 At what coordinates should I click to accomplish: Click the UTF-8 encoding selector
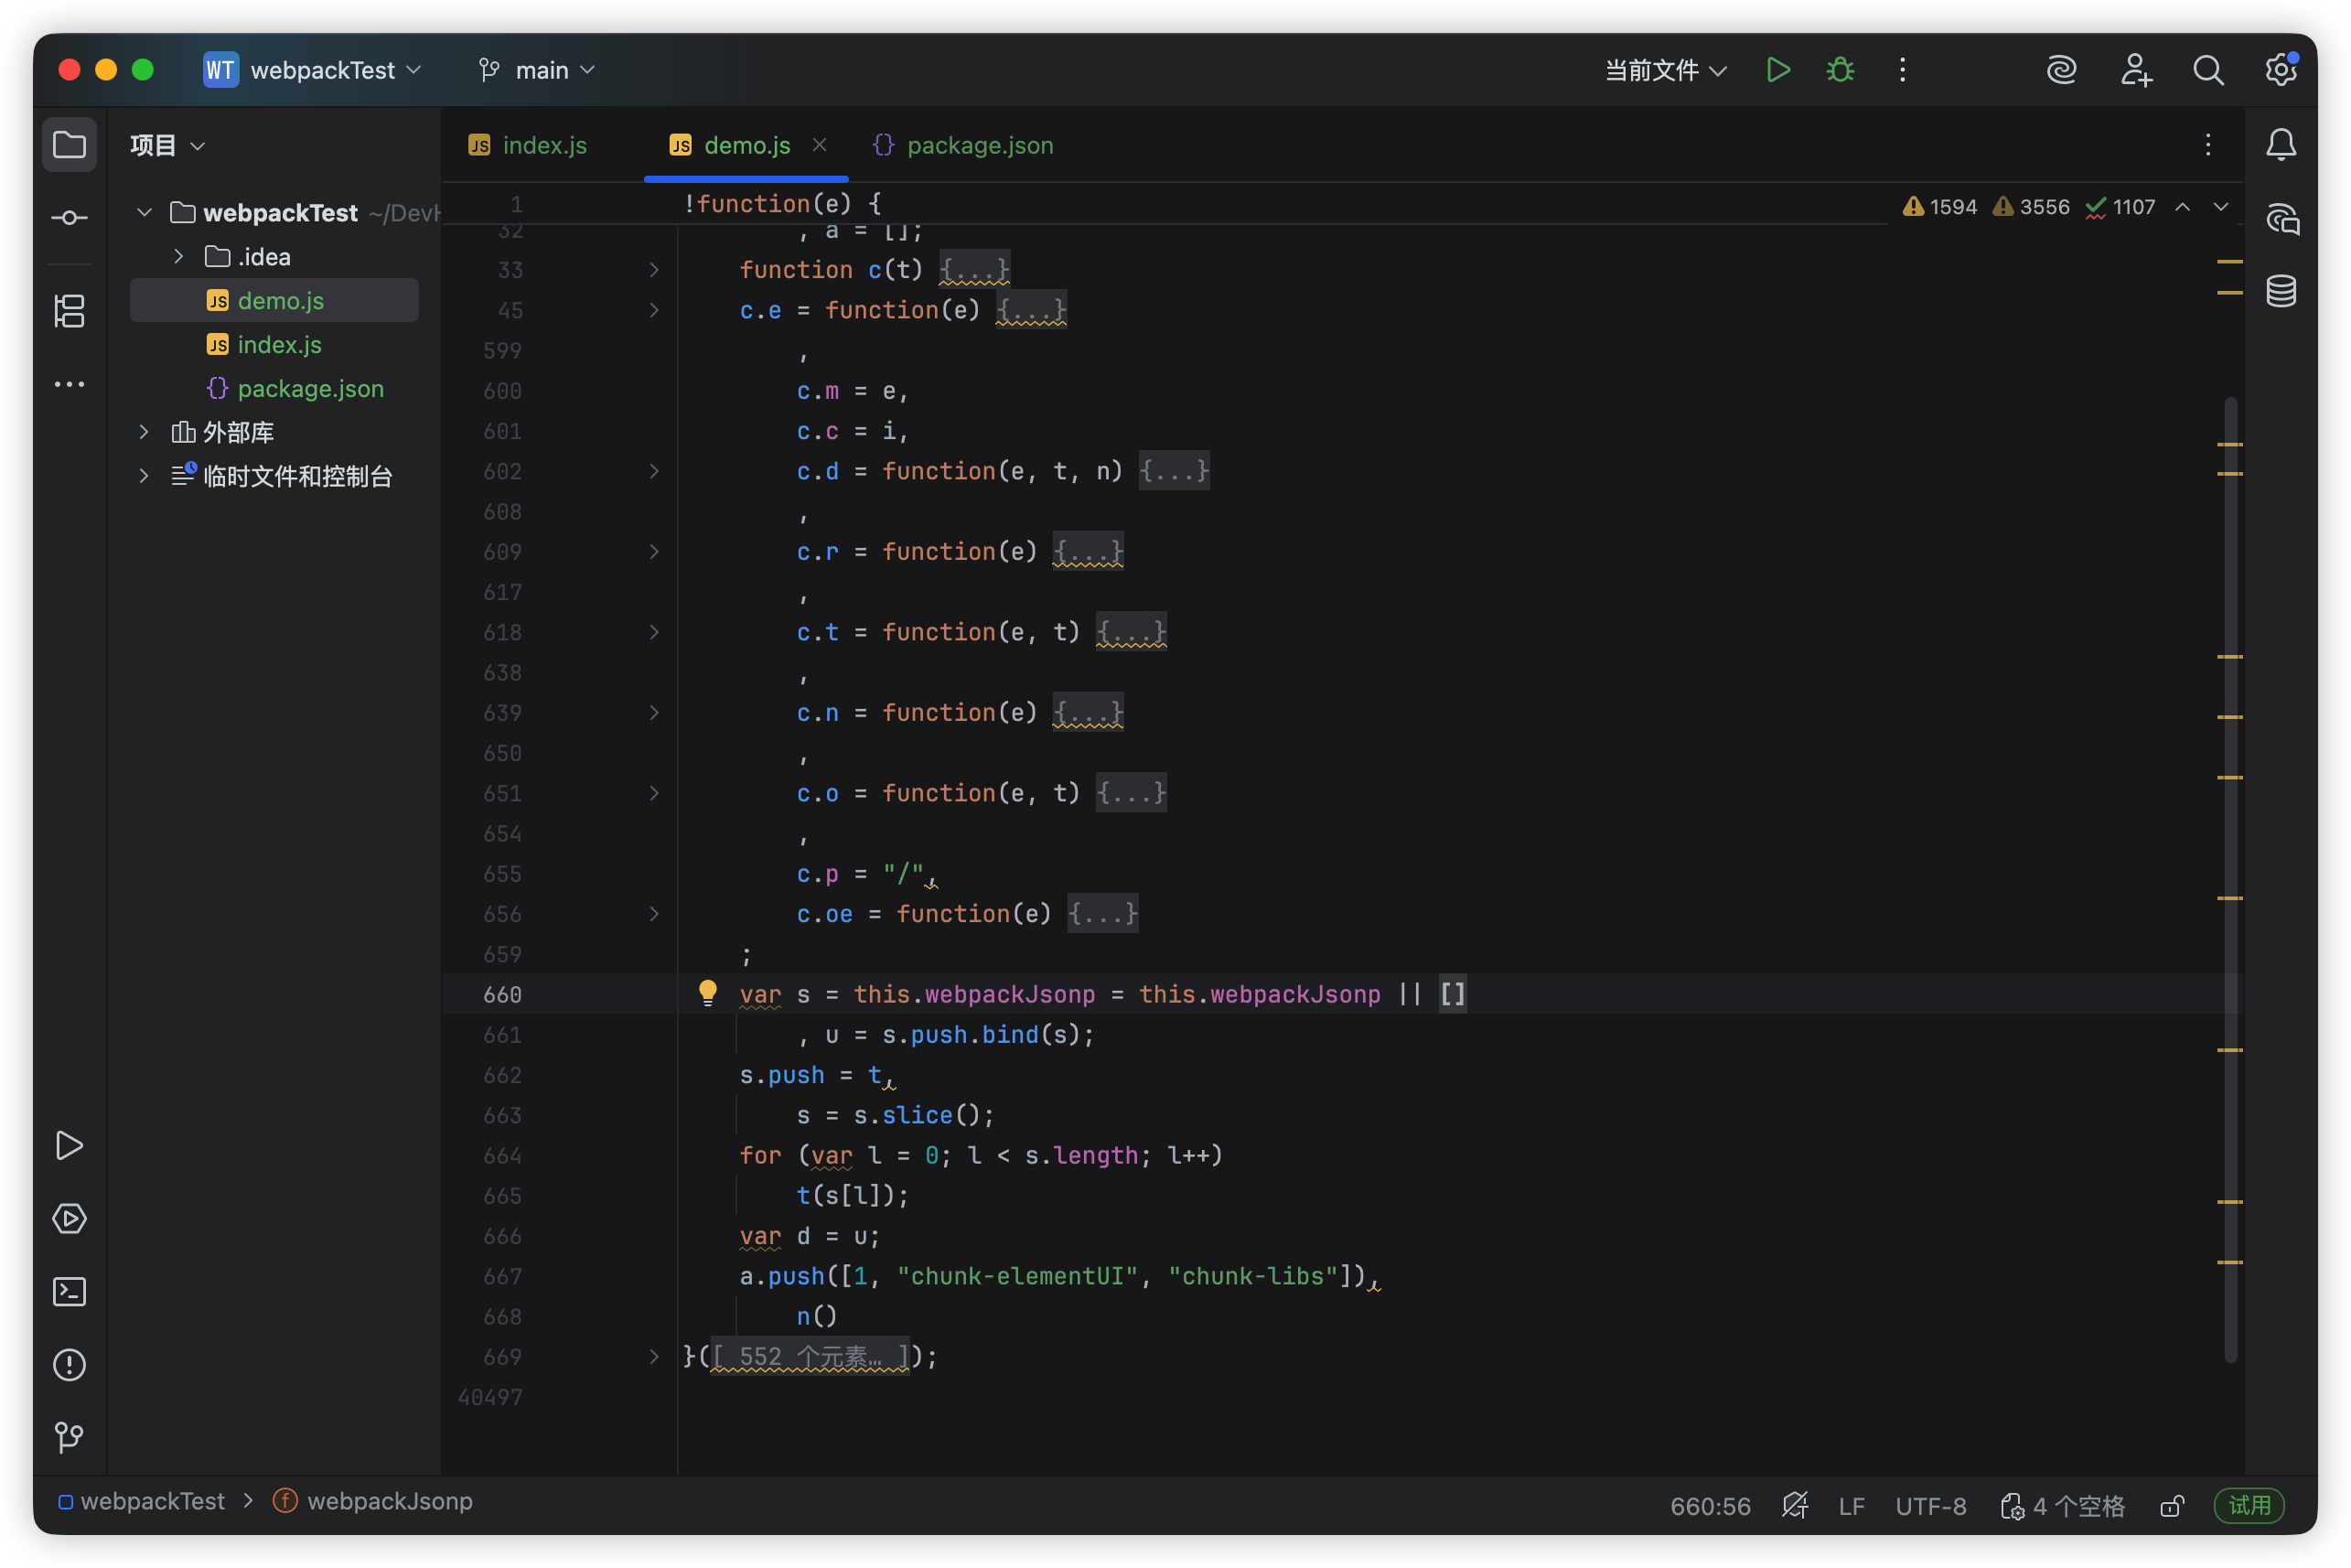pyautogui.click(x=1930, y=1506)
